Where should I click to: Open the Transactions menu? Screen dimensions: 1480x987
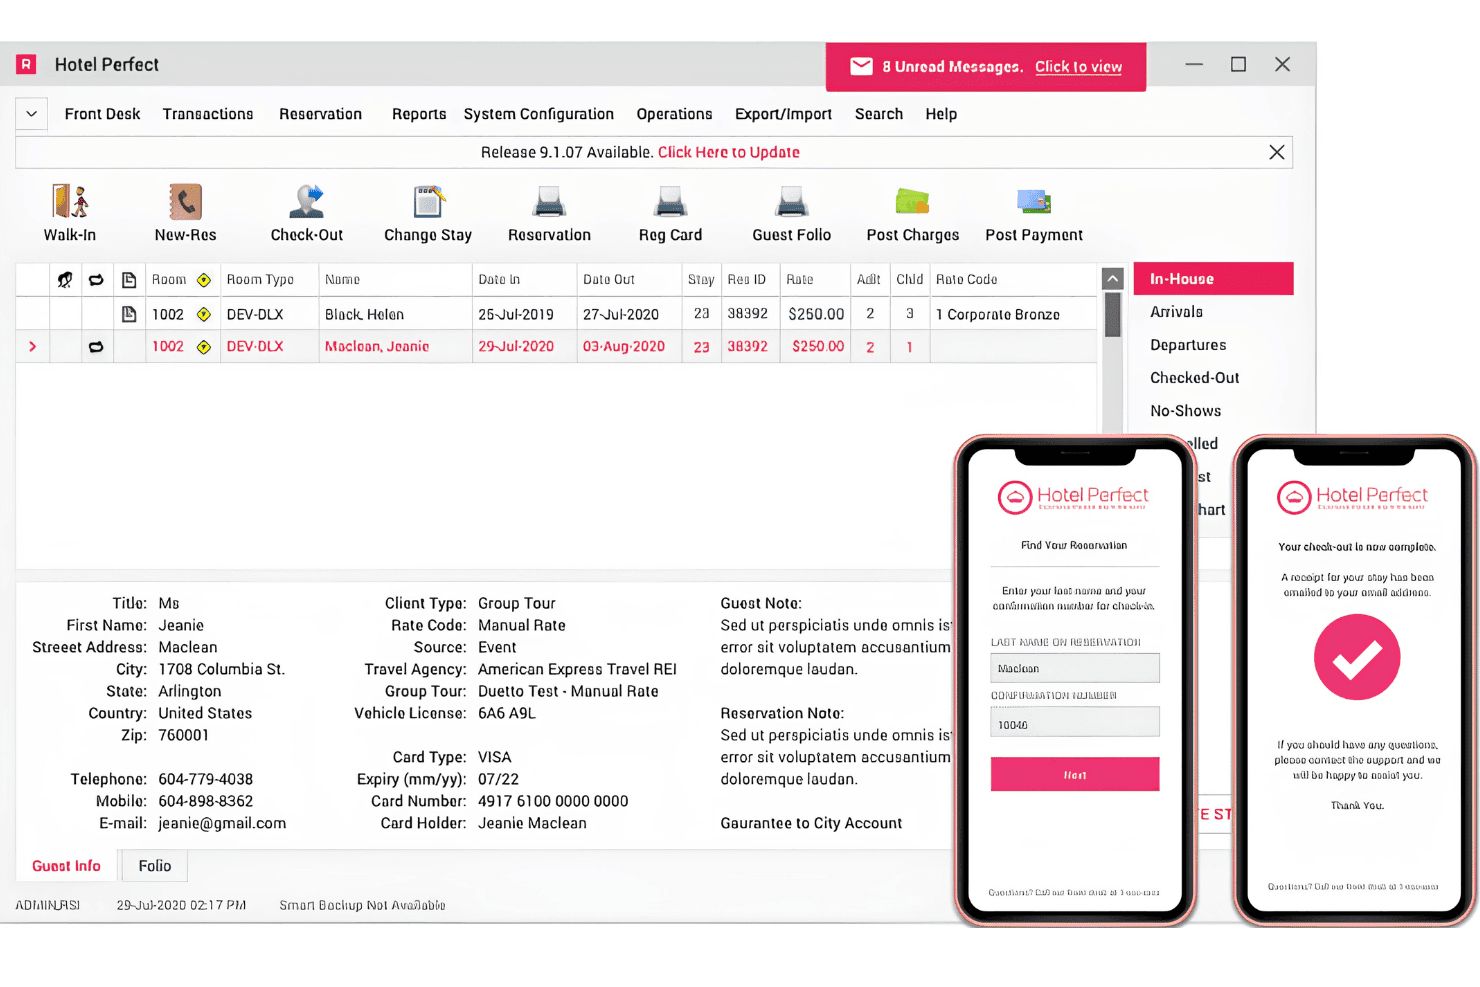tap(208, 114)
